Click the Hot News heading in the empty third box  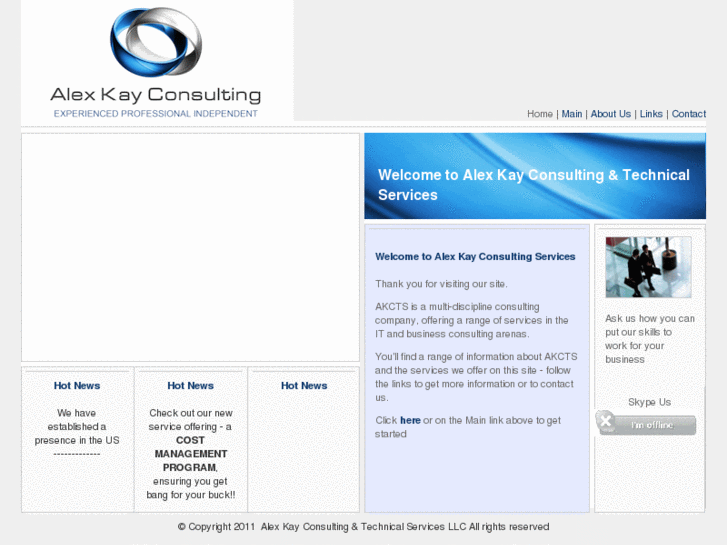pyautogui.click(x=304, y=385)
